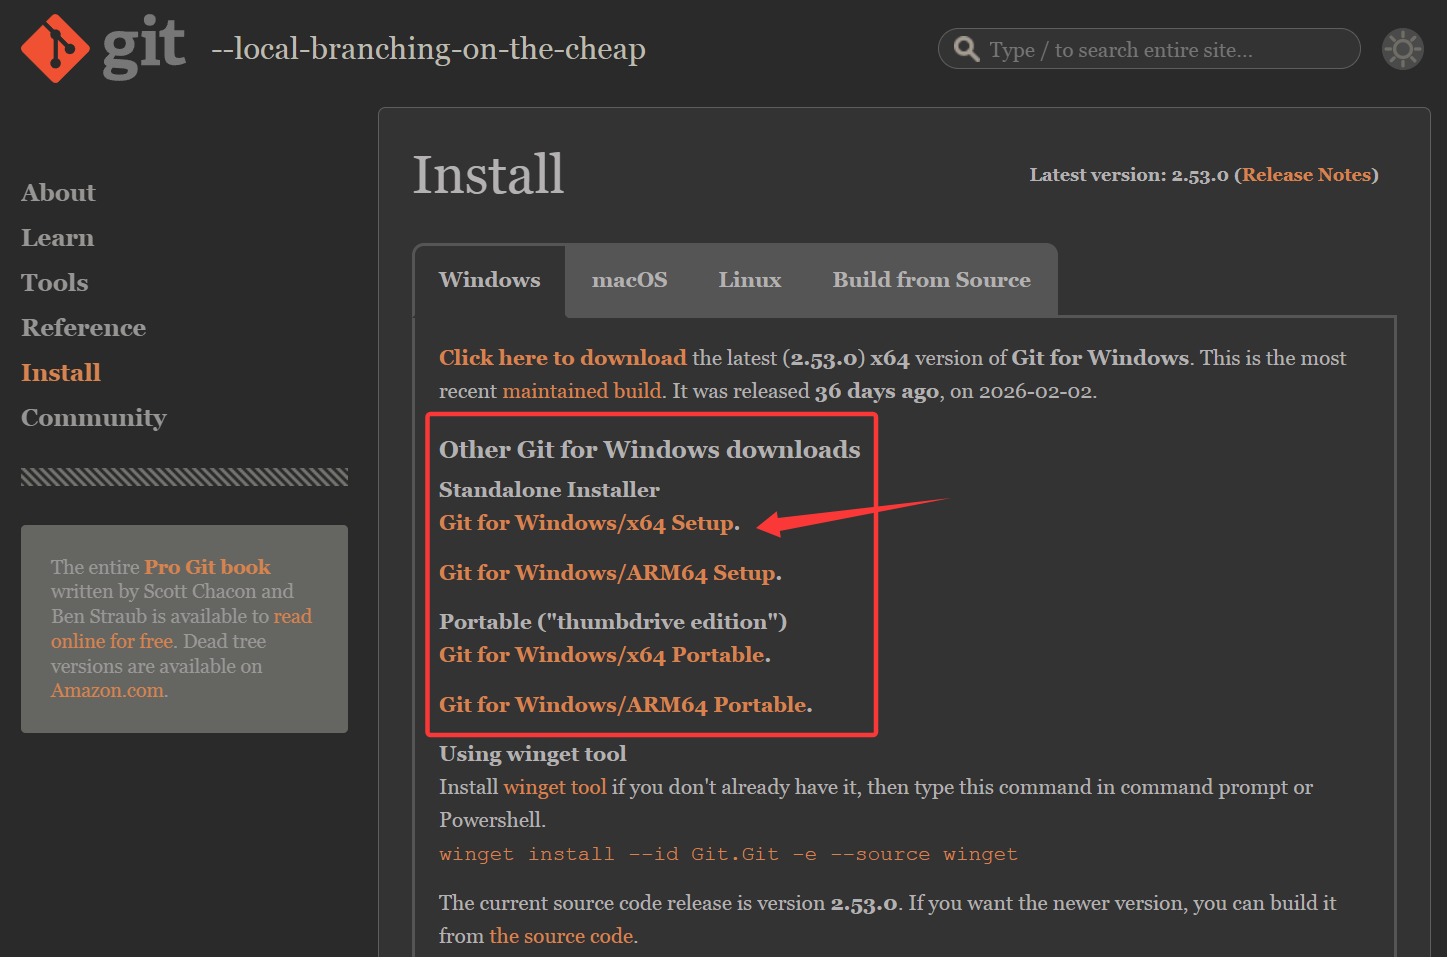Open the About sidebar page

pos(58,193)
